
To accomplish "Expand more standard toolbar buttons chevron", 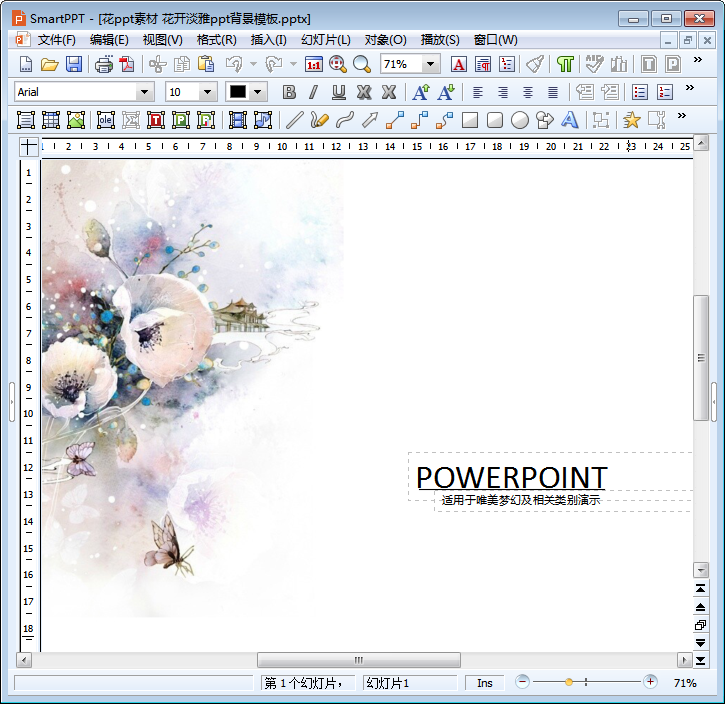I will tap(698, 60).
